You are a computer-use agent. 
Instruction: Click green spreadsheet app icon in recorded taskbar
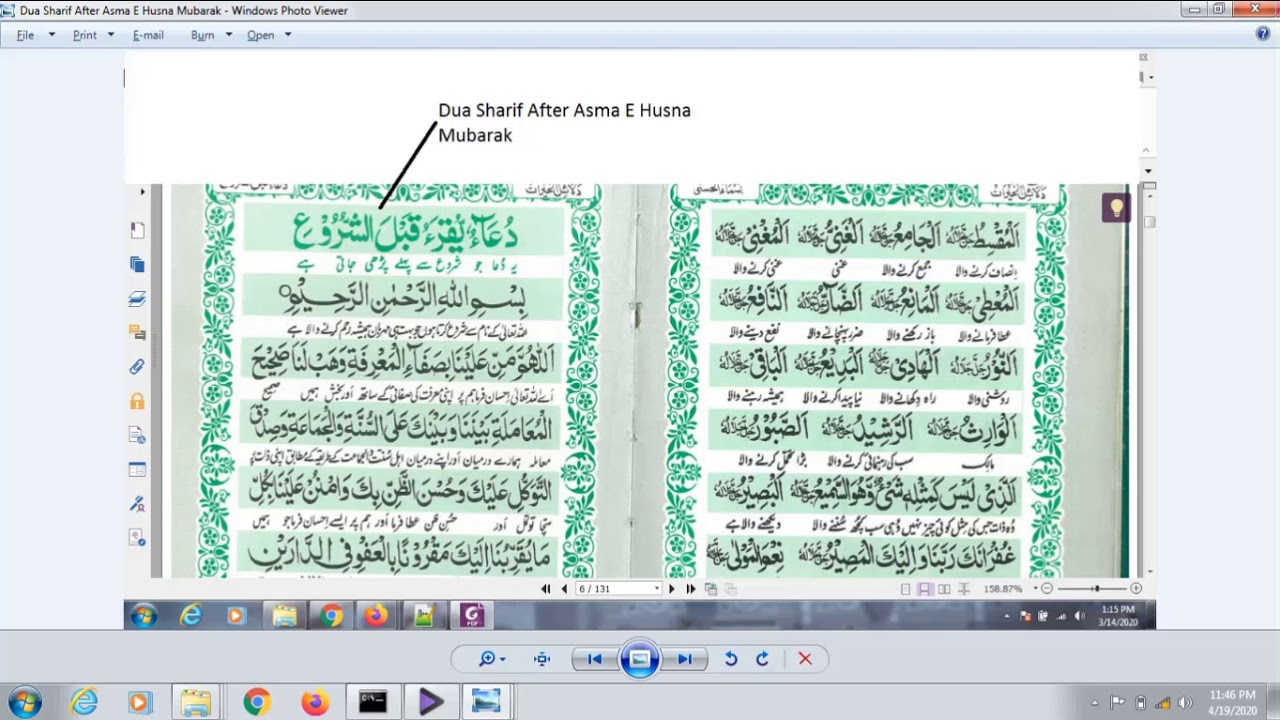coord(424,616)
